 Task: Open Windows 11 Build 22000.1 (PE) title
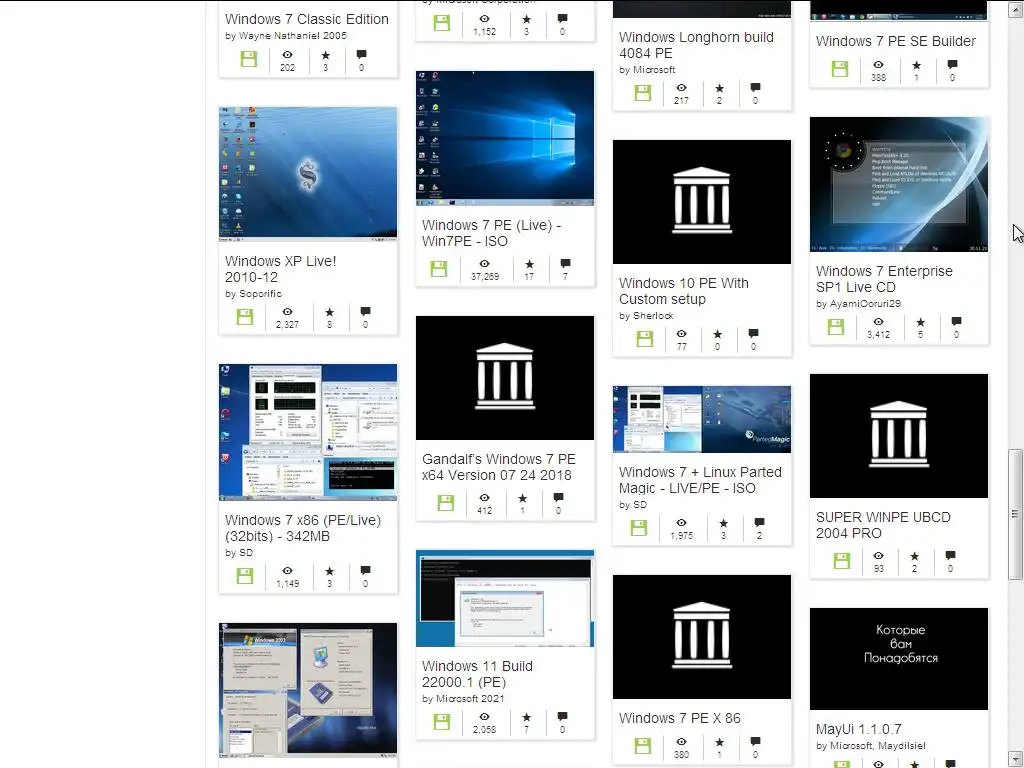pos(477,674)
